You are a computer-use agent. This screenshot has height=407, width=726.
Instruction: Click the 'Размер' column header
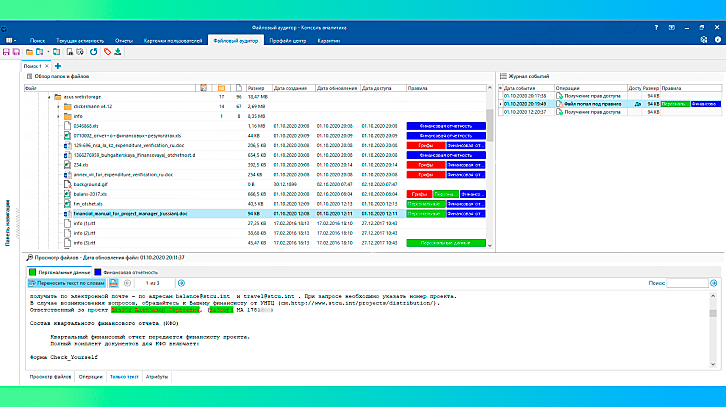(x=256, y=88)
